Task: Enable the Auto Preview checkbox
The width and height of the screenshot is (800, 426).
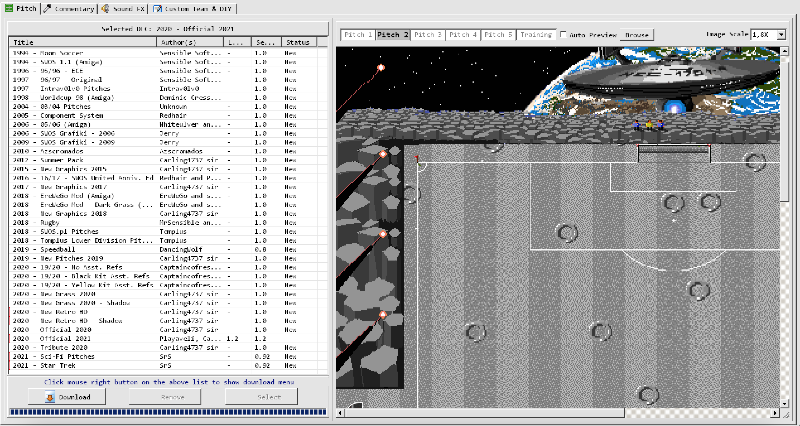Action: (565, 35)
